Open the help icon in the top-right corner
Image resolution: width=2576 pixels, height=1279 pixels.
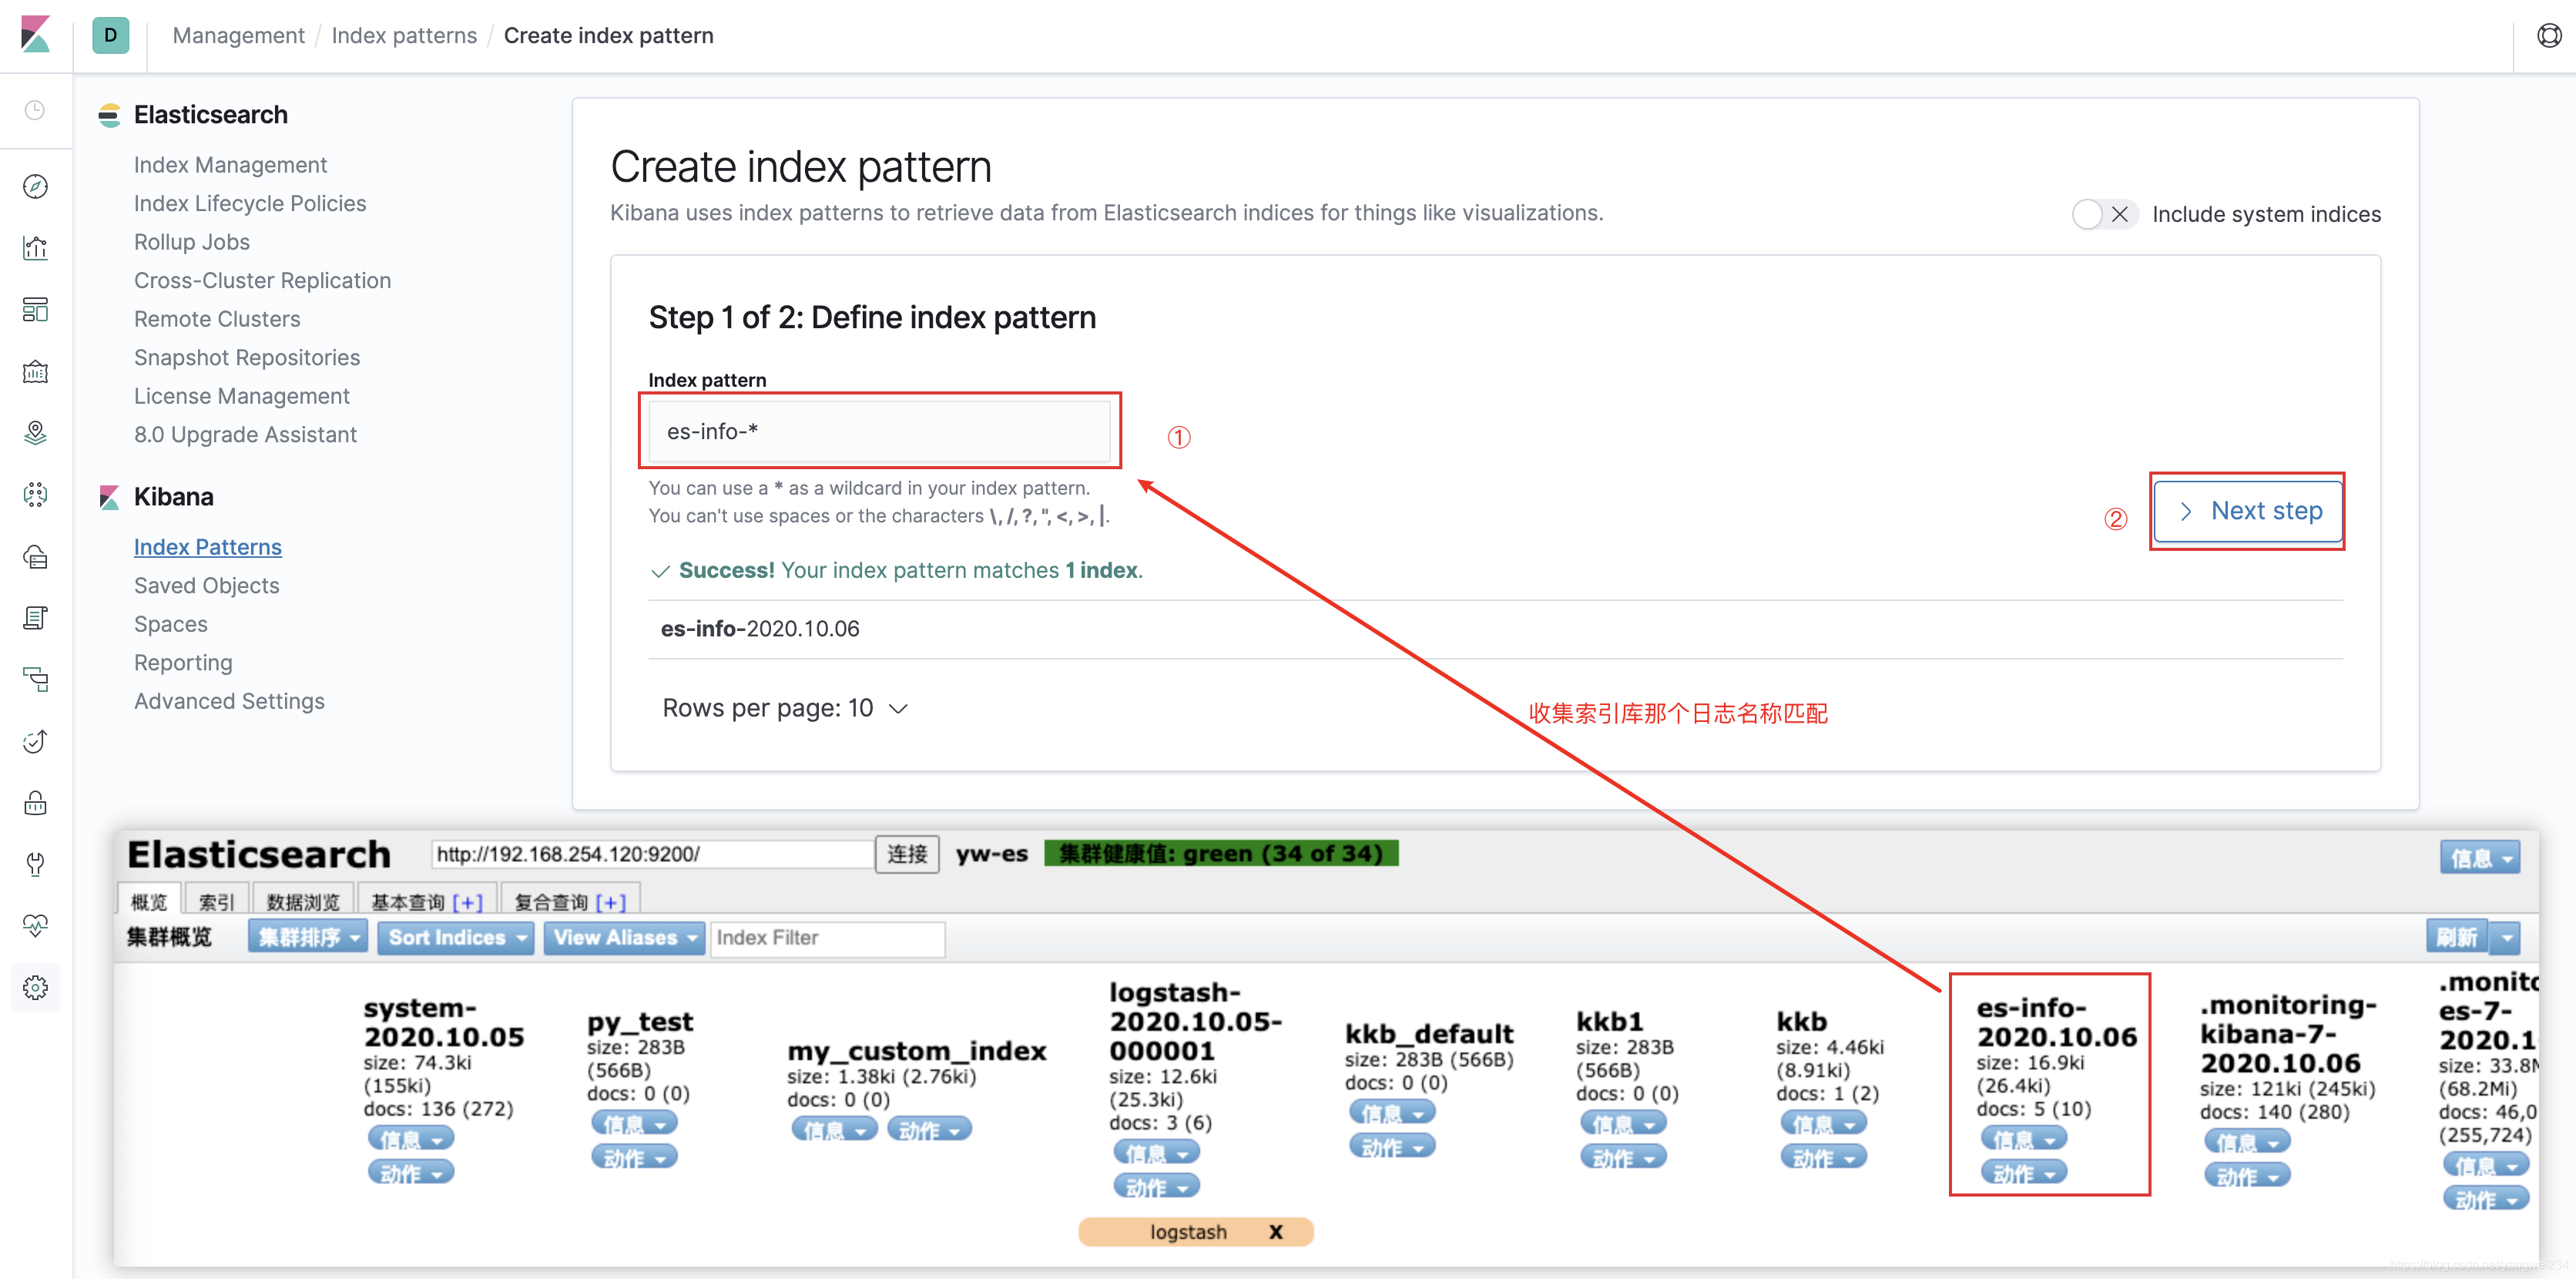tap(2549, 36)
